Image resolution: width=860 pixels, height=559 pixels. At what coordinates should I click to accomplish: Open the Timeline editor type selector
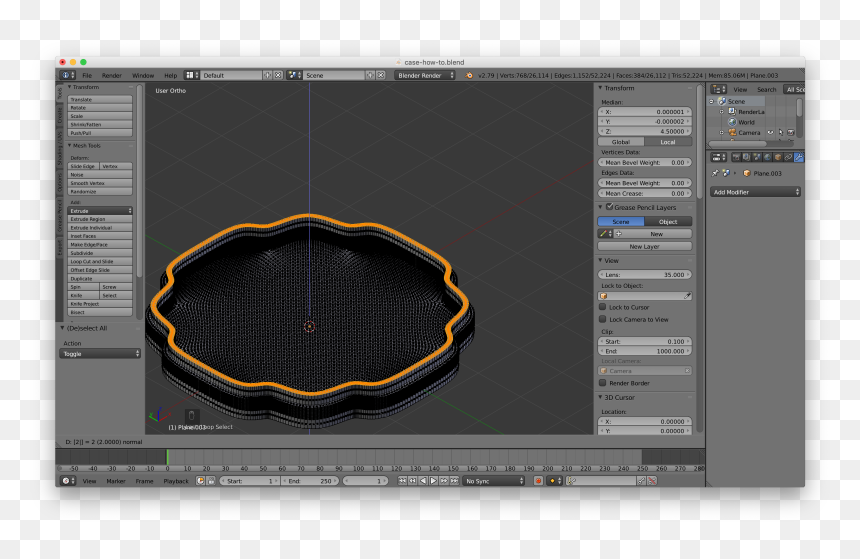pos(67,481)
